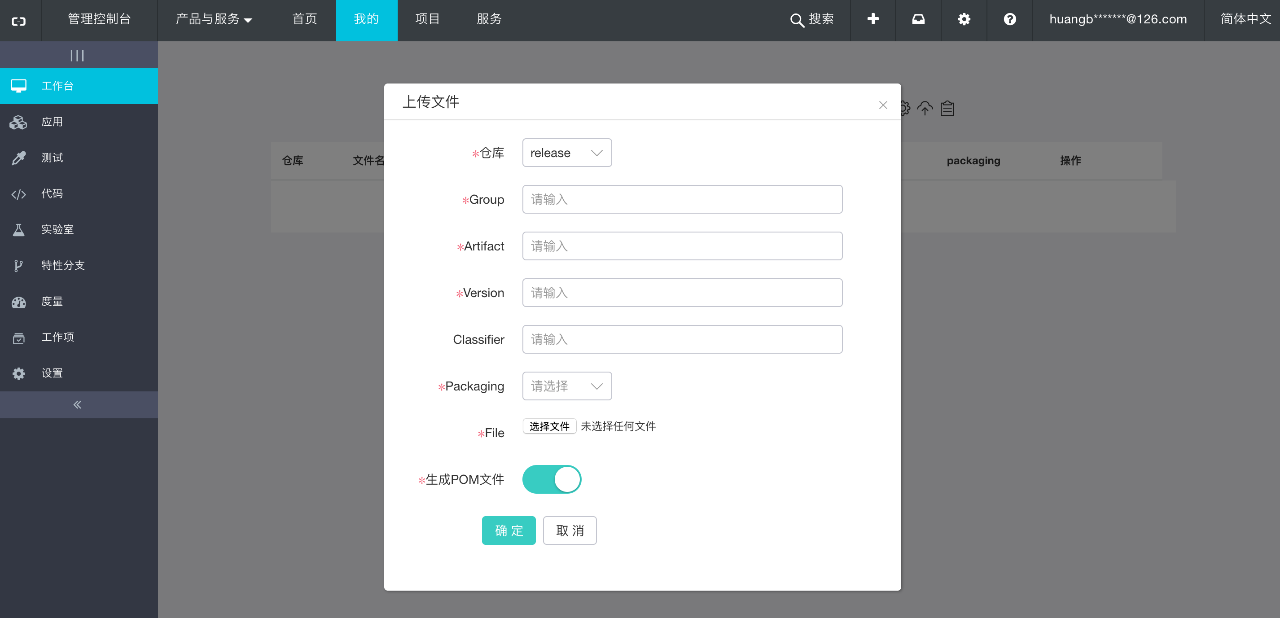Click the 仓库 column header in table
This screenshot has width=1280, height=618.
[x=292, y=160]
